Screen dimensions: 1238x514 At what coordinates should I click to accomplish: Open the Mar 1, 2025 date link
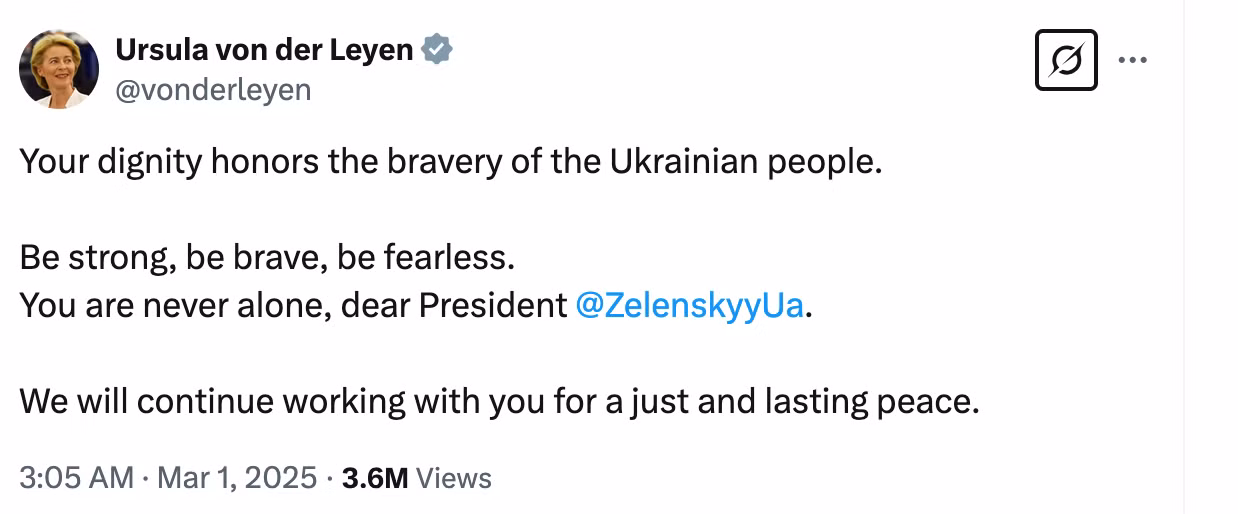[236, 478]
